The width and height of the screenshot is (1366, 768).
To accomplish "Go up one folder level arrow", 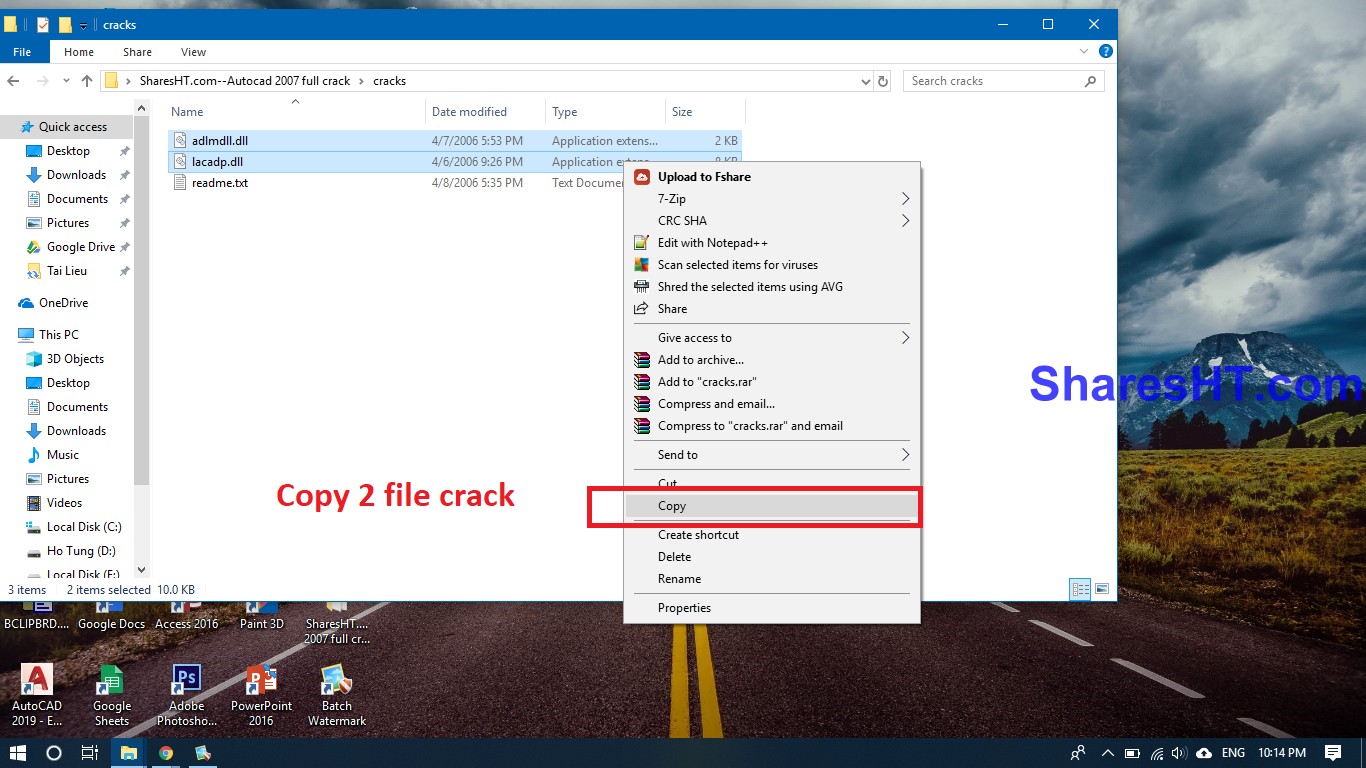I will (x=87, y=81).
